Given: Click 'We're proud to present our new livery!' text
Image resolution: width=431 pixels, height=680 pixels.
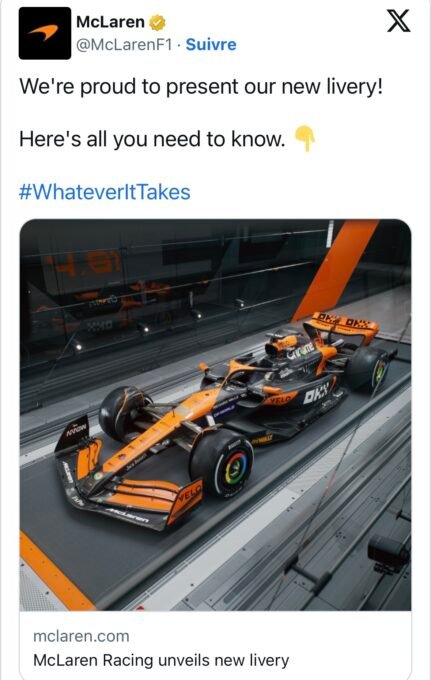Looking at the screenshot, I should coord(201,87).
